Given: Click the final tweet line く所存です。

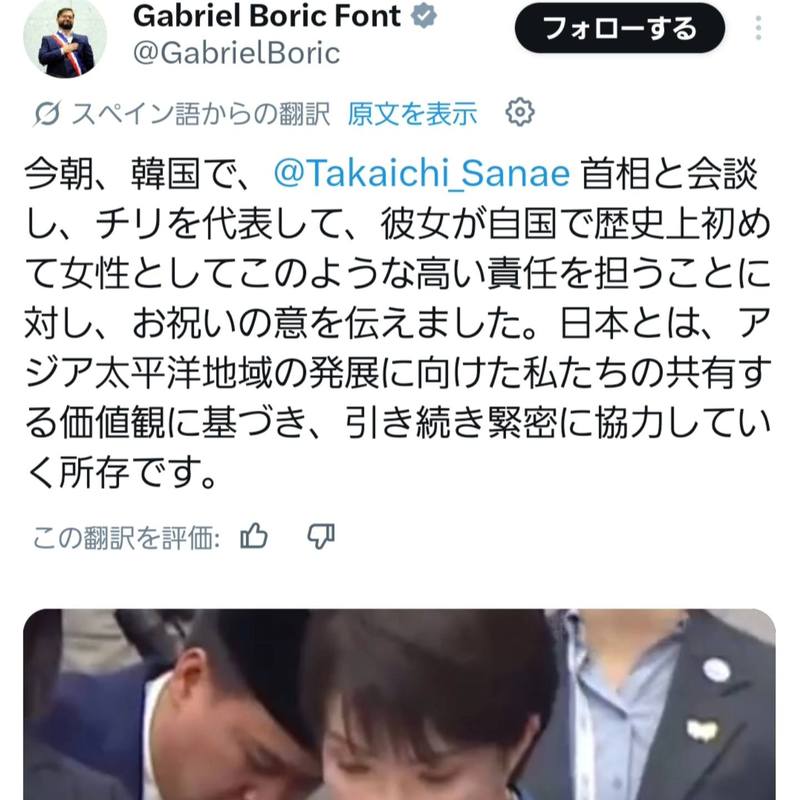Looking at the screenshot, I should click(x=121, y=473).
